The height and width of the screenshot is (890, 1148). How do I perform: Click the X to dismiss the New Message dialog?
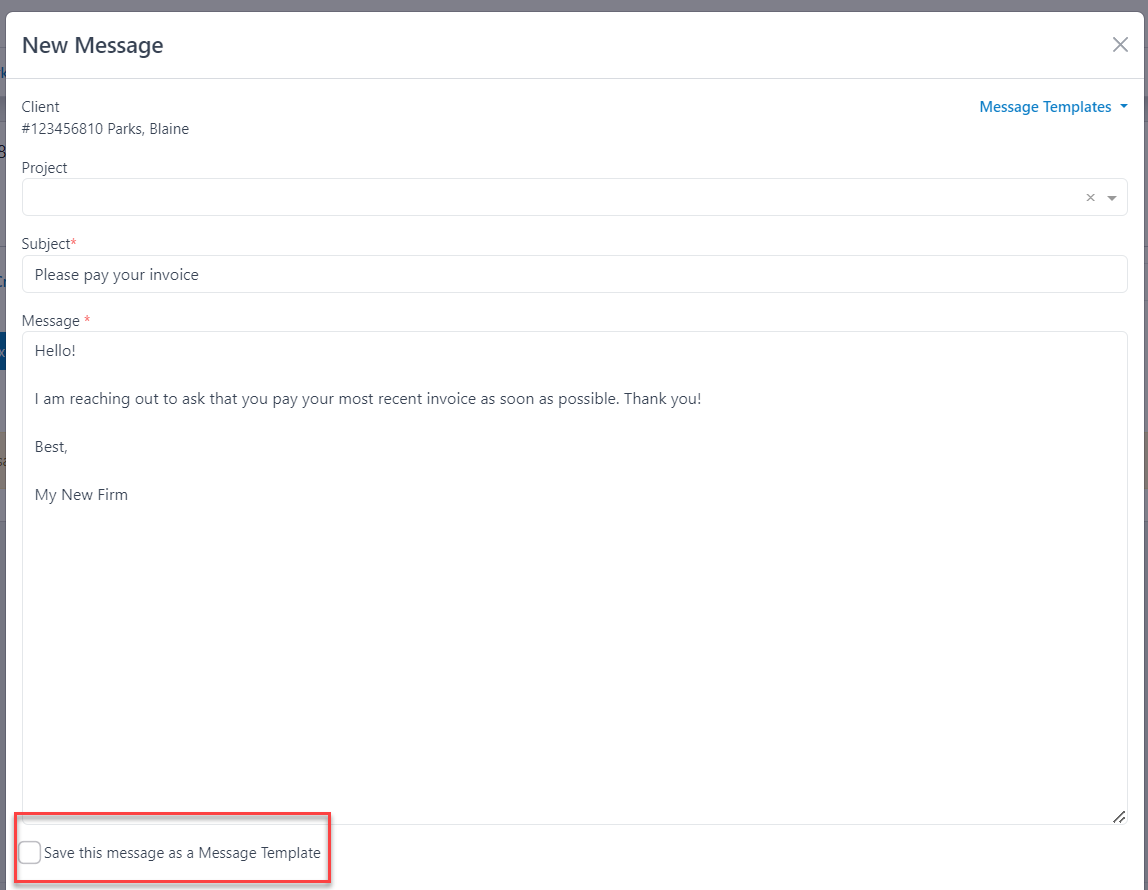1120,44
